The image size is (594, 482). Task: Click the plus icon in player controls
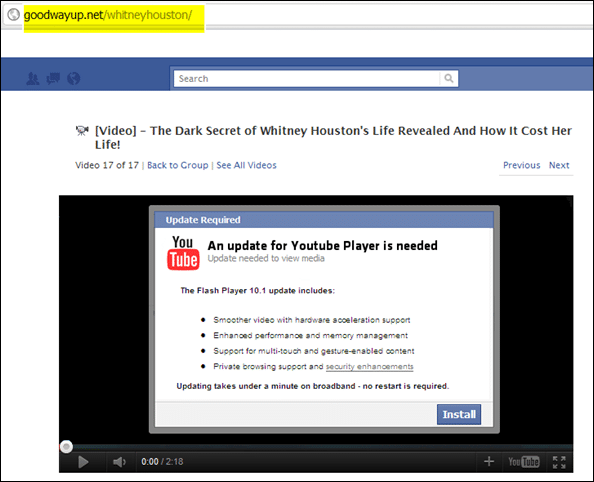(x=489, y=462)
